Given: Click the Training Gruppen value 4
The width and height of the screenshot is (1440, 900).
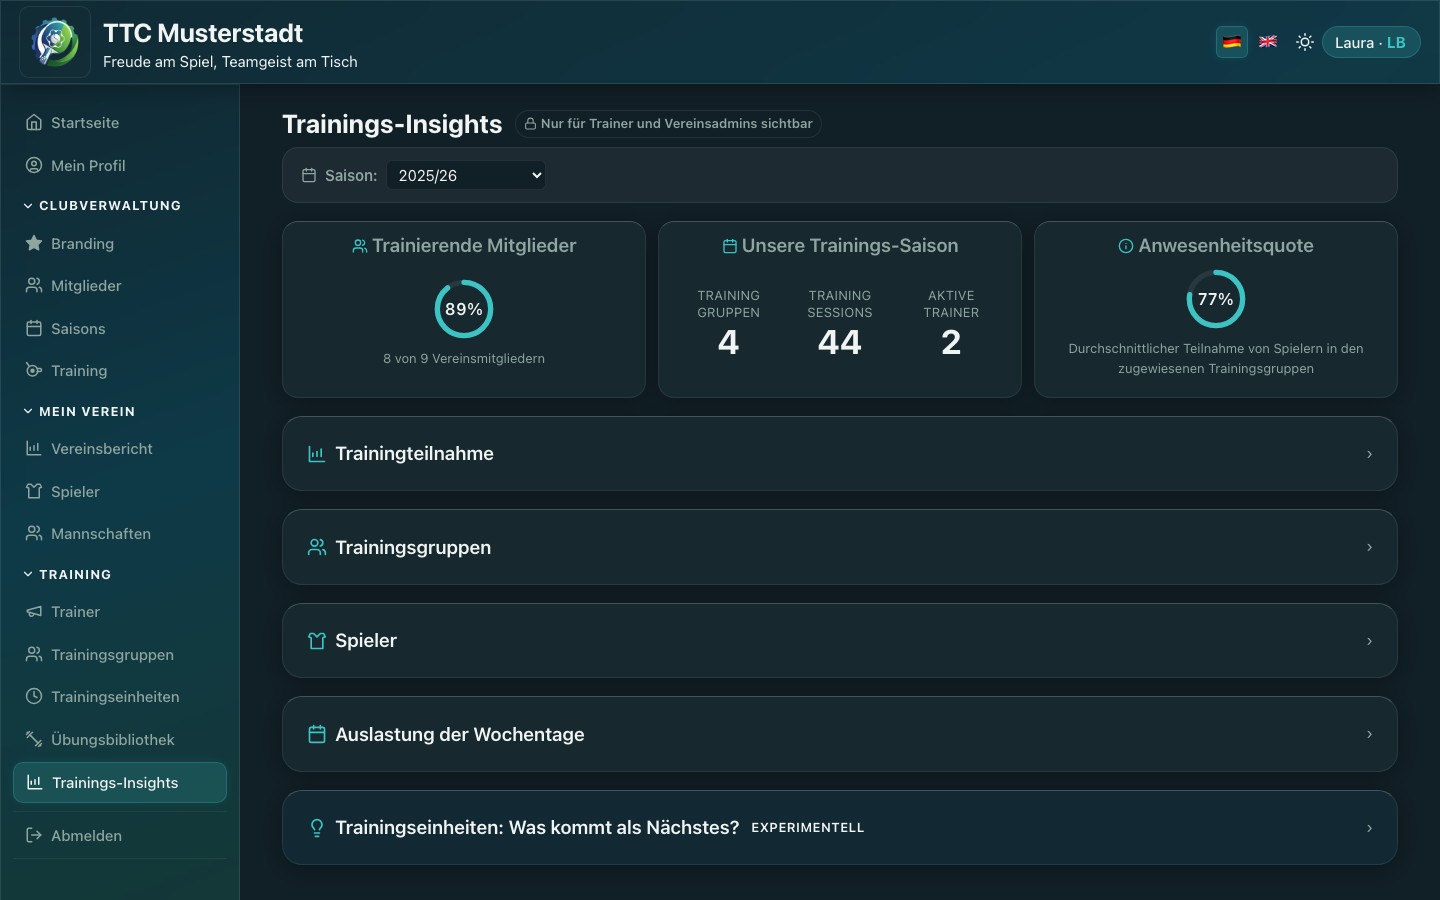Looking at the screenshot, I should (729, 343).
